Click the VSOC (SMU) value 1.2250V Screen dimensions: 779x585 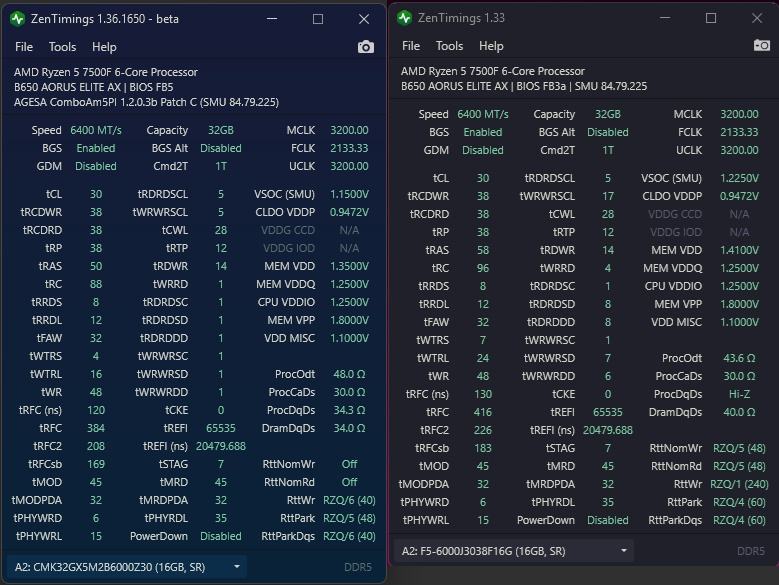(739, 178)
